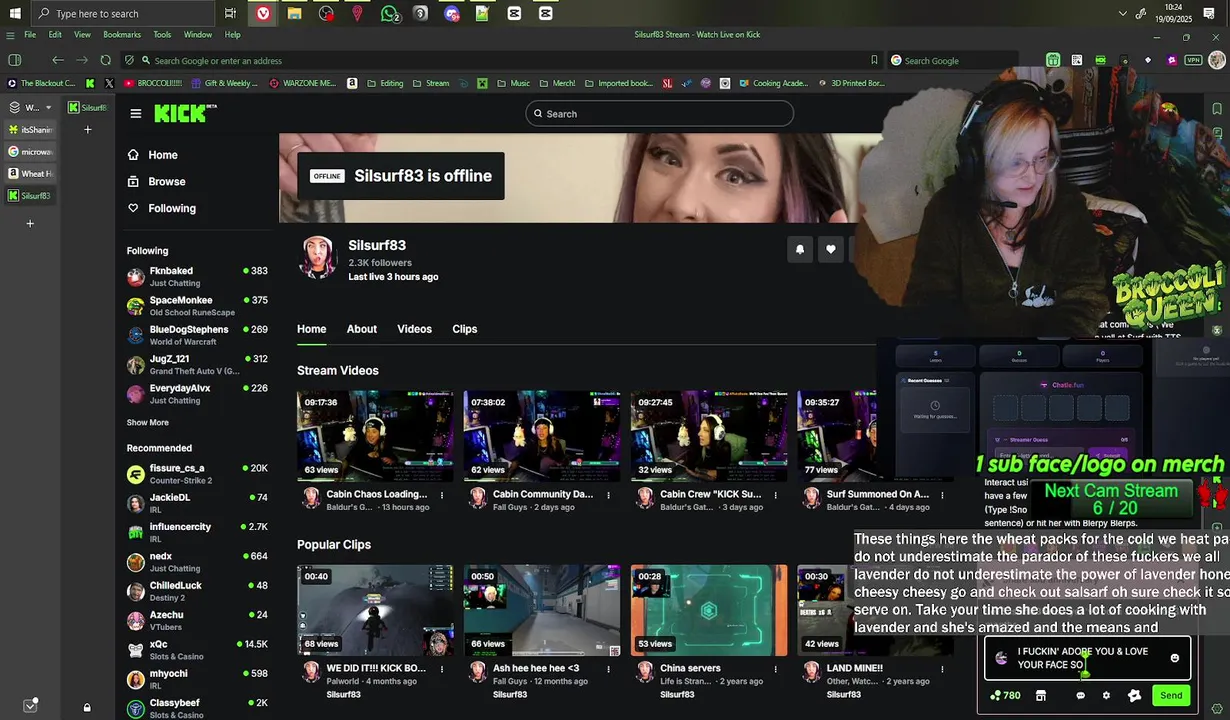Image resolution: width=1230 pixels, height=720 pixels.
Task: Open the Bookmarks menu
Action: click(122, 35)
